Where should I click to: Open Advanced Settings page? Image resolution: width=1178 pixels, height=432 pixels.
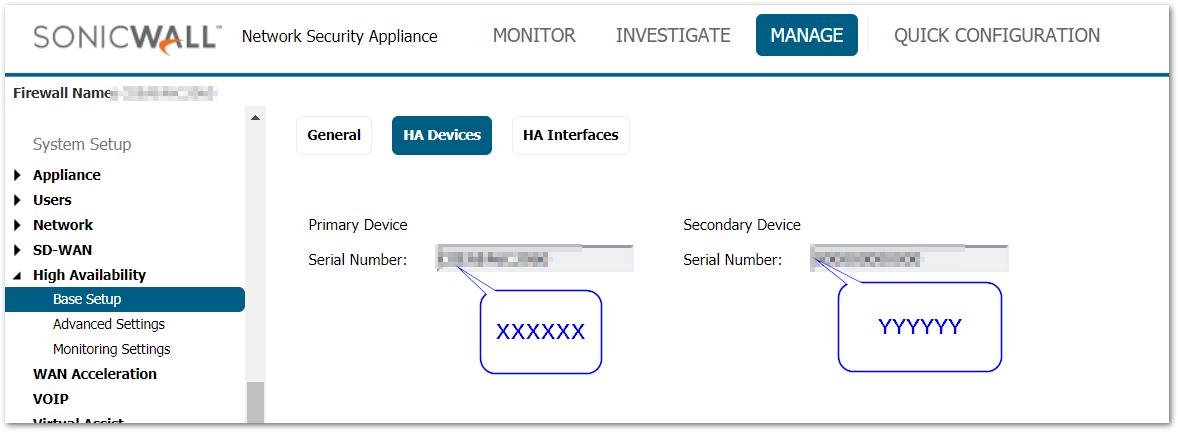[x=109, y=324]
